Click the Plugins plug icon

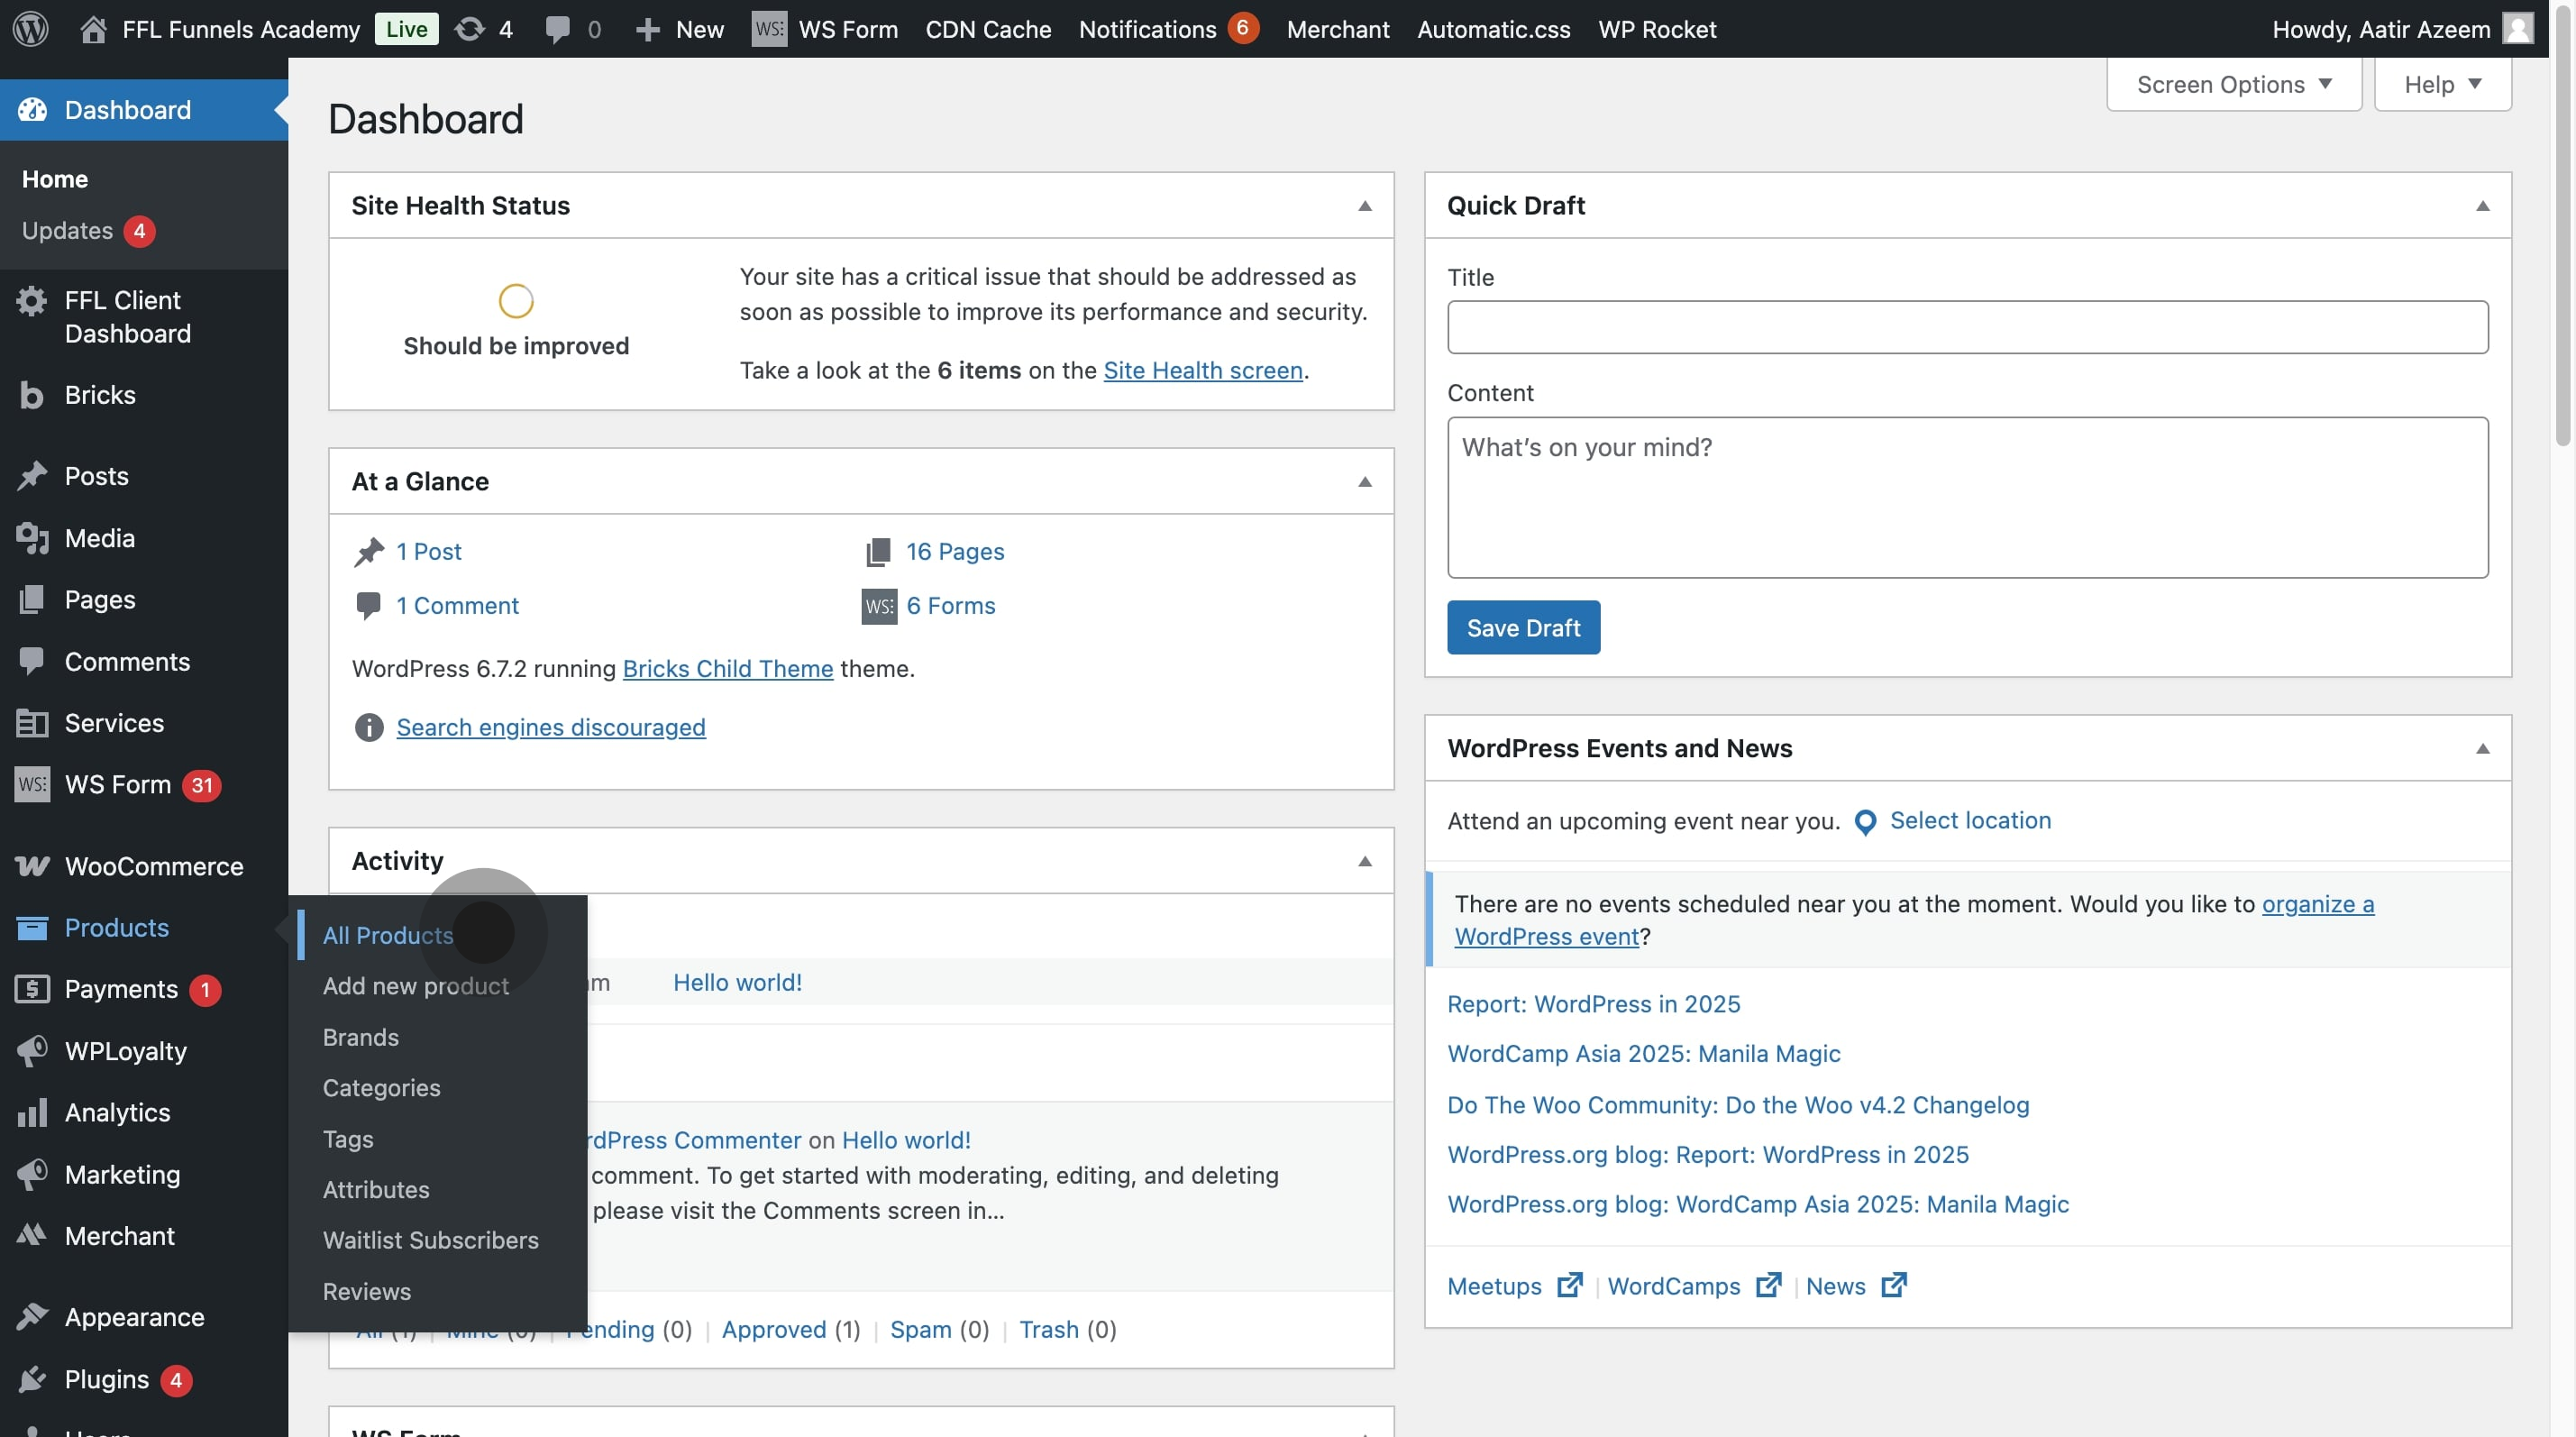pyautogui.click(x=32, y=1379)
